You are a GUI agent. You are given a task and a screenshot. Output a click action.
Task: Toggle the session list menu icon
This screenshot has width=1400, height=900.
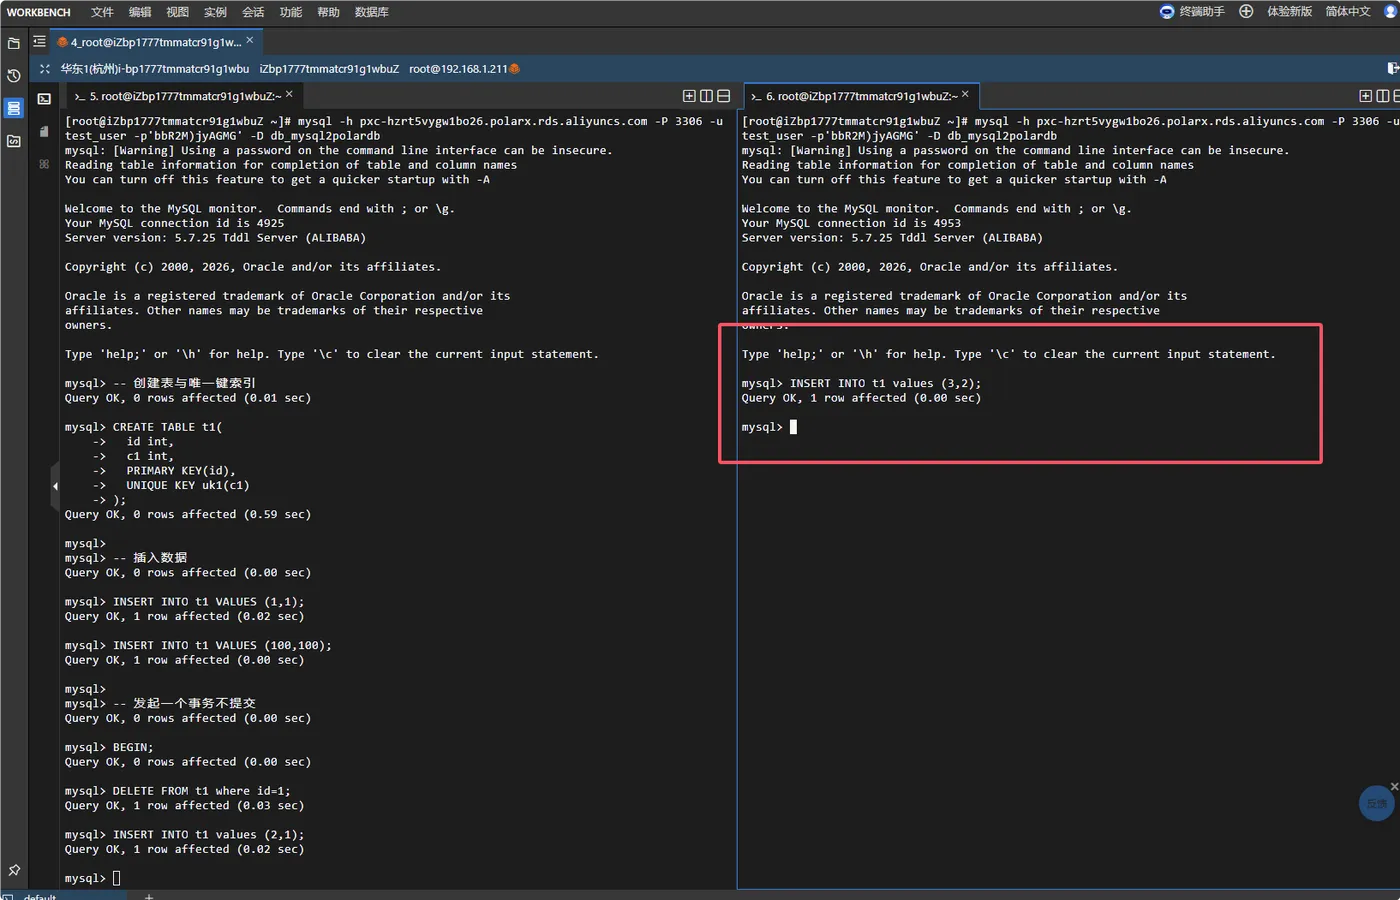39,42
